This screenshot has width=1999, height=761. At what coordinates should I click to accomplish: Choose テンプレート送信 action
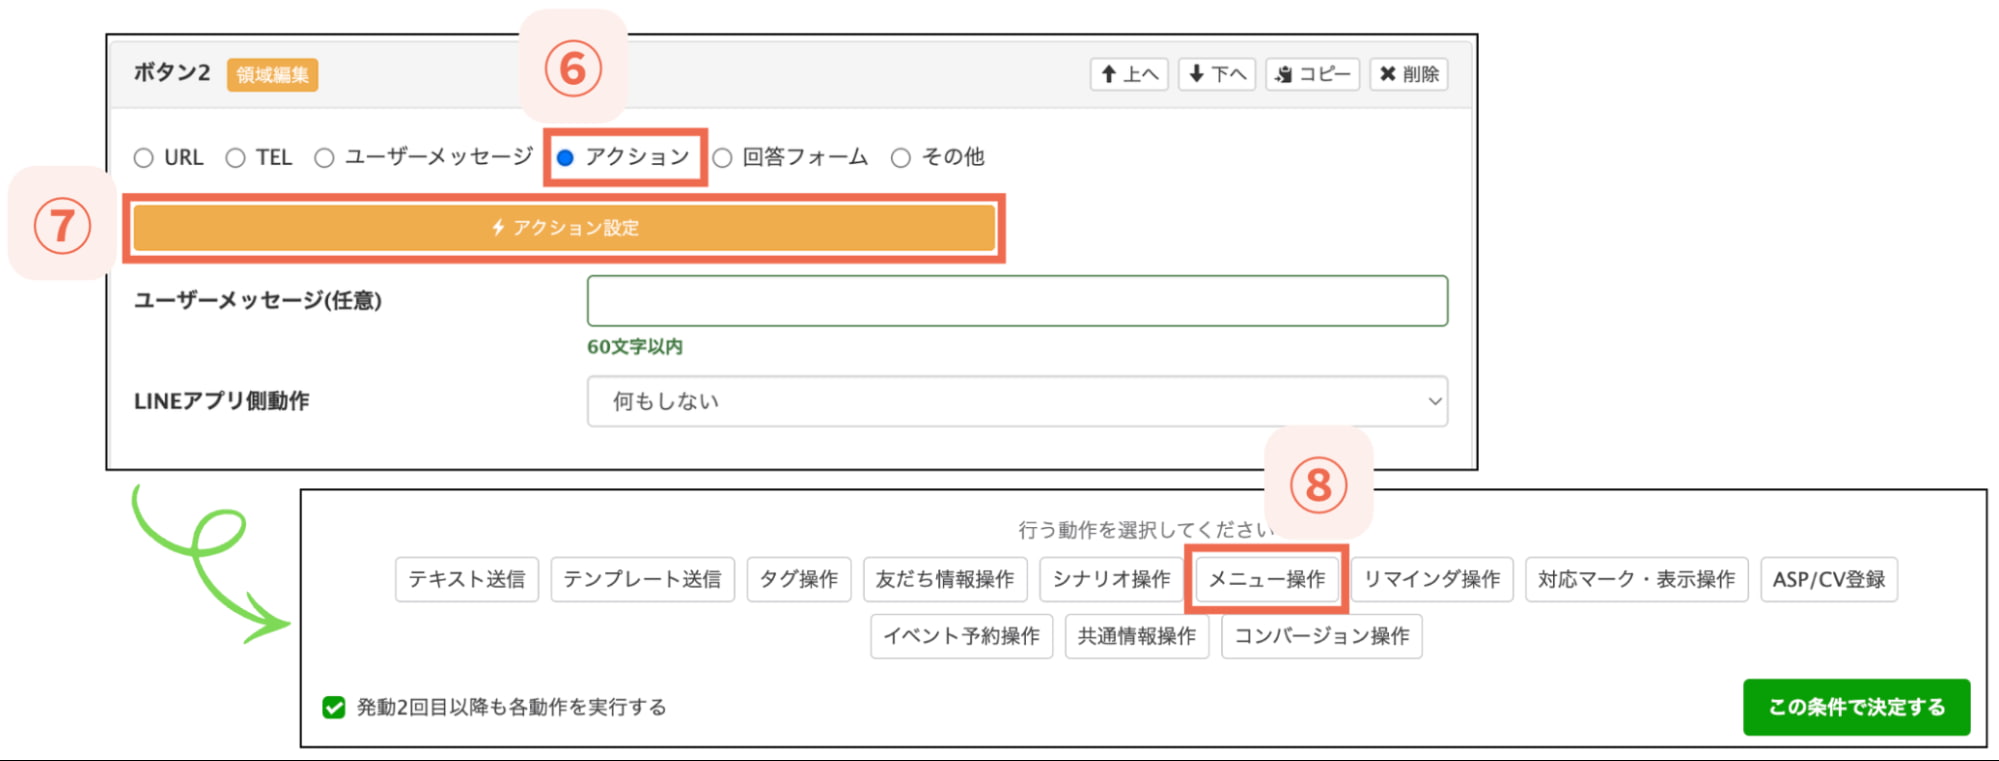point(643,579)
